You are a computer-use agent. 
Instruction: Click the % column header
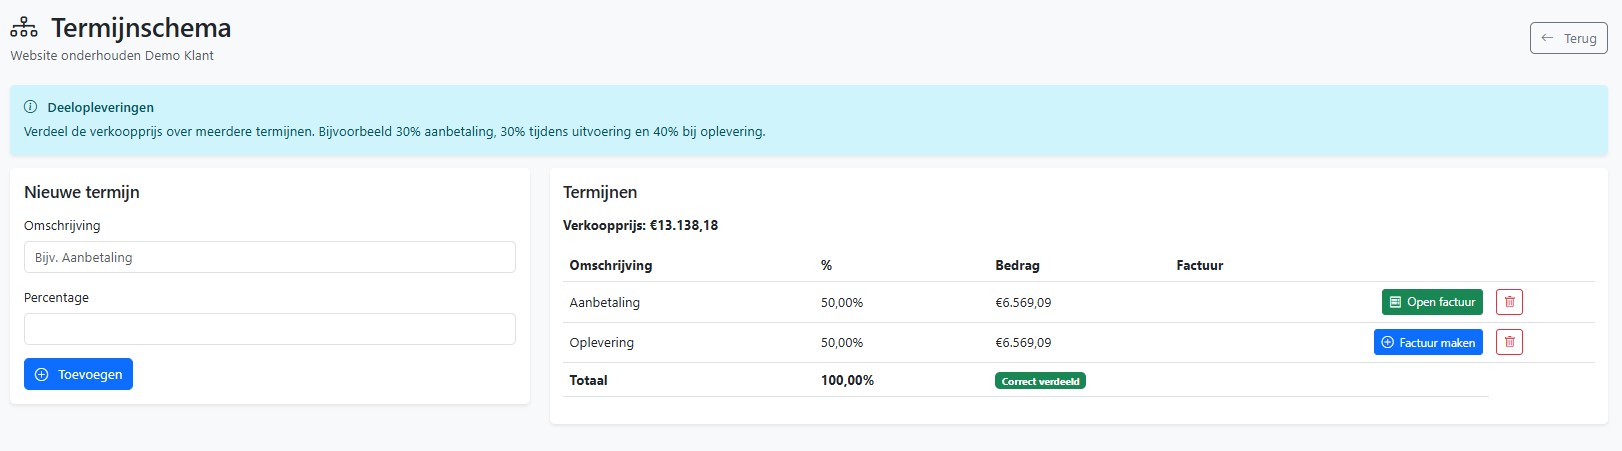[x=826, y=265]
